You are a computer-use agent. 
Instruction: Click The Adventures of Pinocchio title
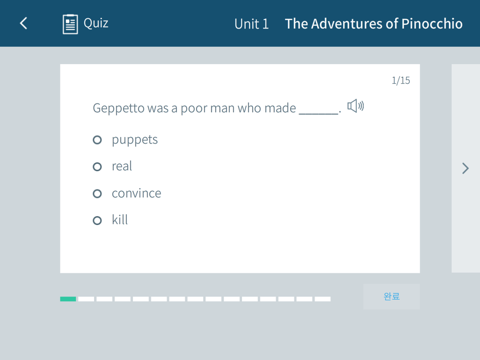click(374, 24)
